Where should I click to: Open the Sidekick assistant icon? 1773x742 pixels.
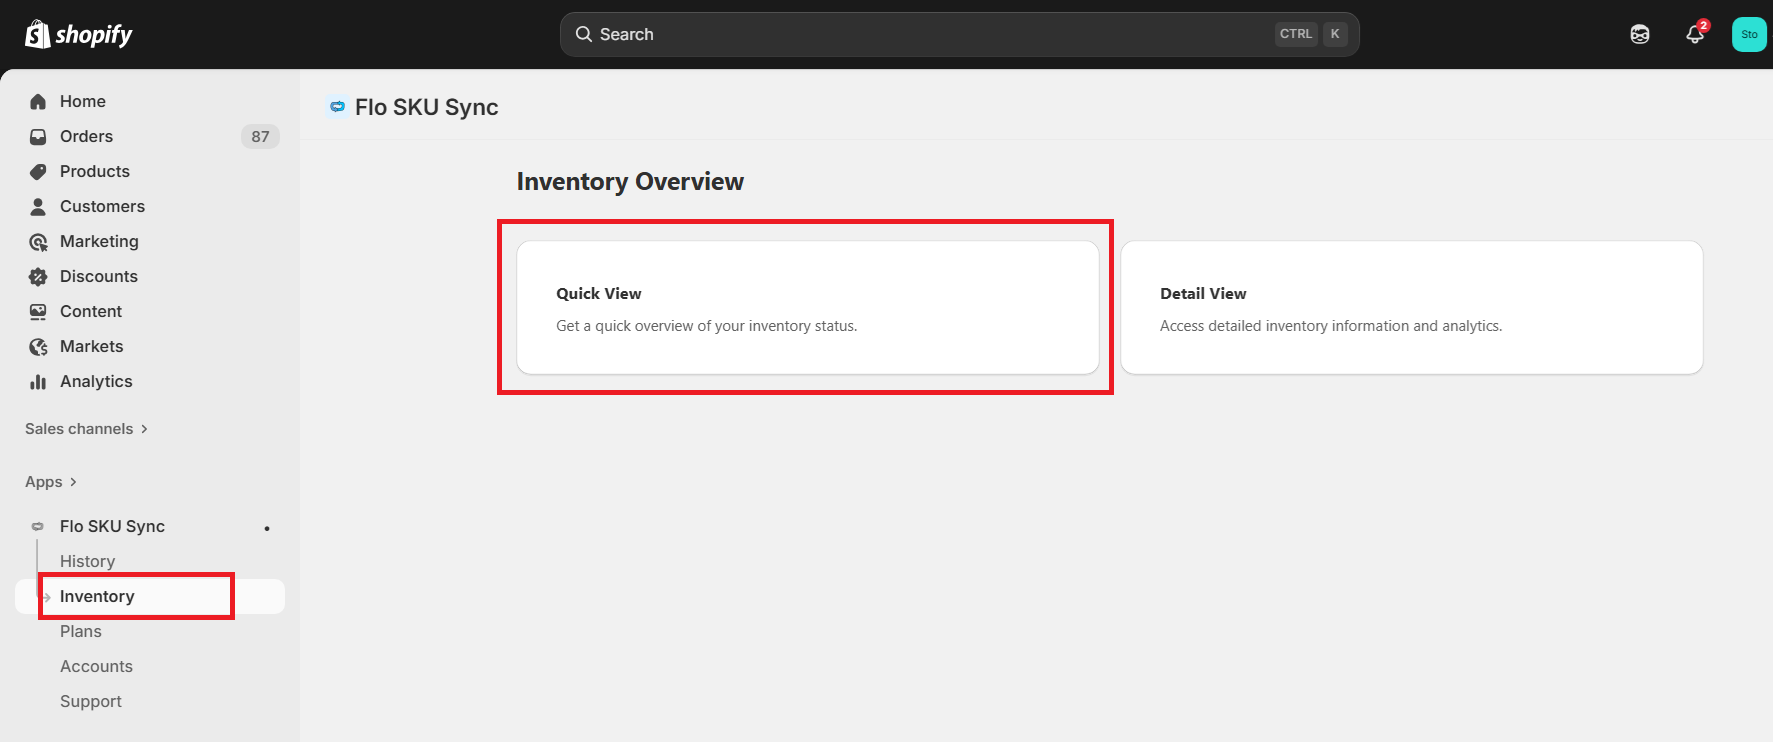pyautogui.click(x=1640, y=34)
